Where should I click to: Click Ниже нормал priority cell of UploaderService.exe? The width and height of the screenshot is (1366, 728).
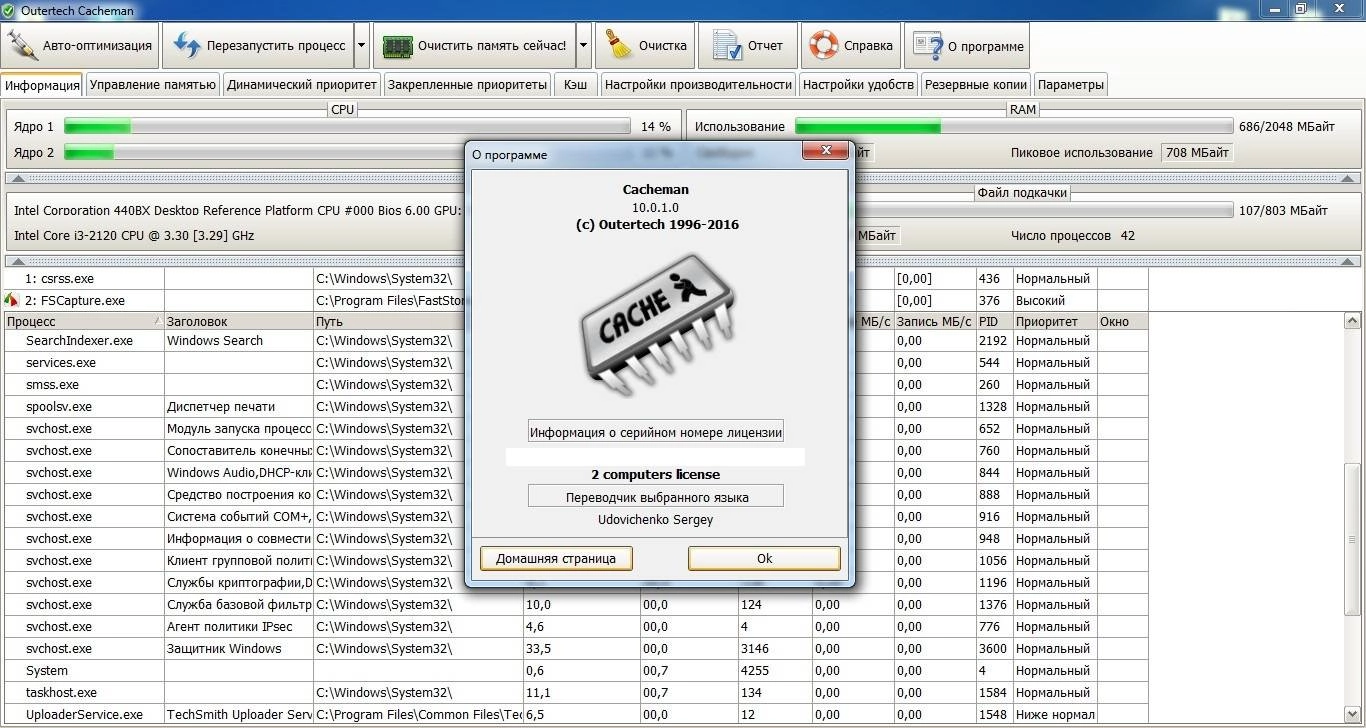point(1055,714)
